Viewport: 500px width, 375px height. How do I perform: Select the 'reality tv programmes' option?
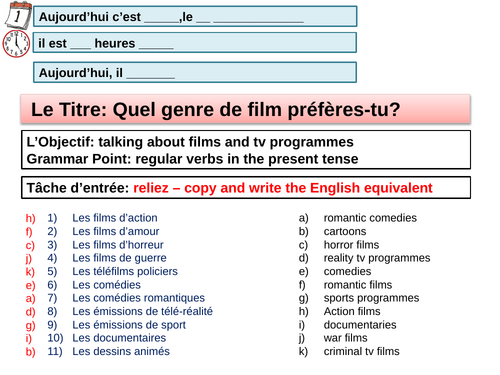tap(377, 258)
